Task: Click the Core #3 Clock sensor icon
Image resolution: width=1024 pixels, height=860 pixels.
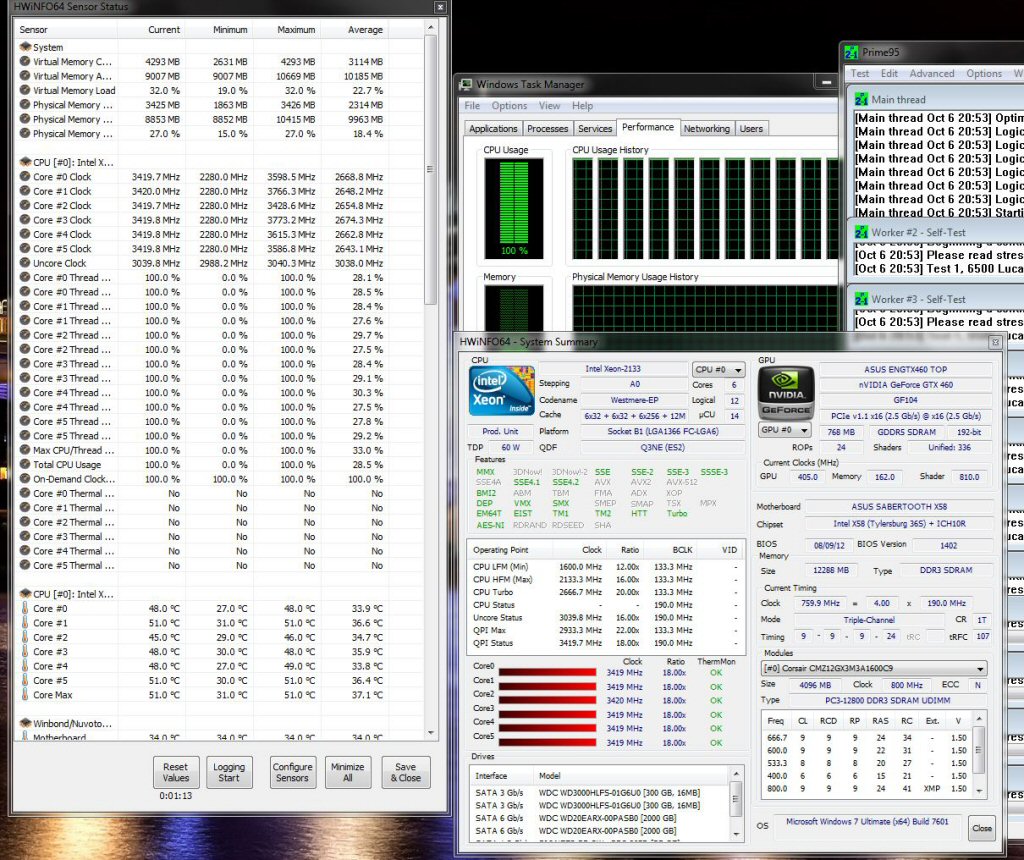Action: [x=25, y=219]
